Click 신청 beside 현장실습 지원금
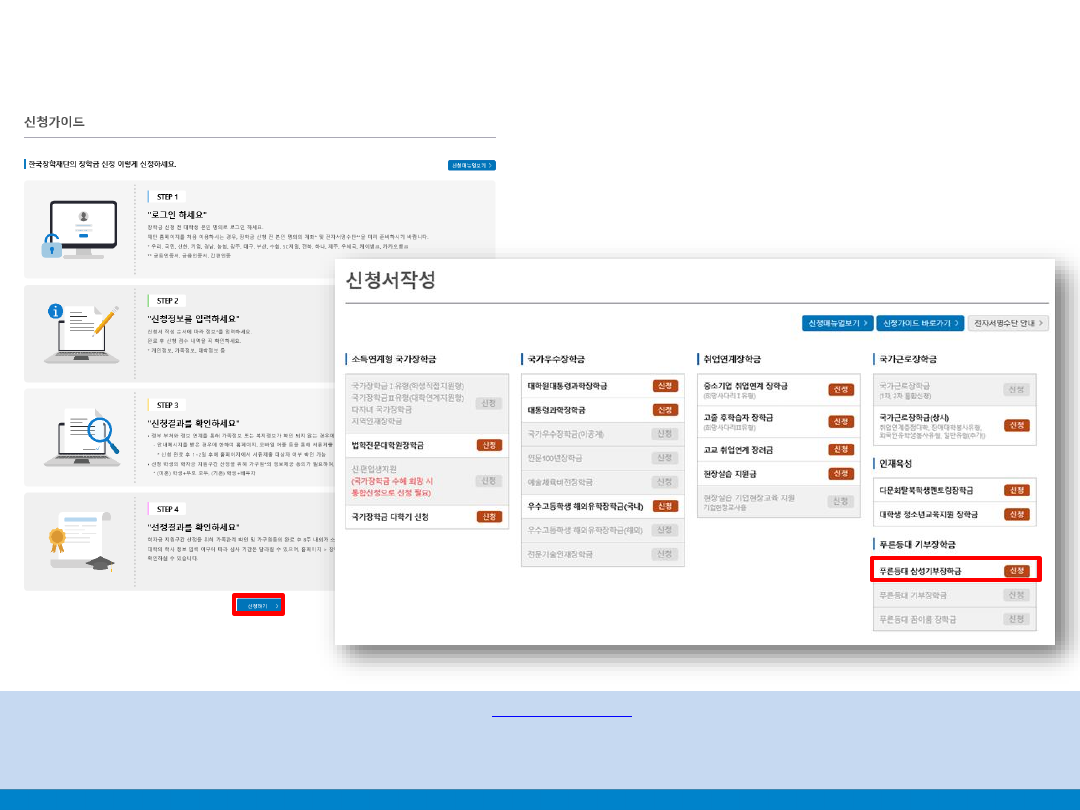The image size is (1080, 810). pos(840,474)
